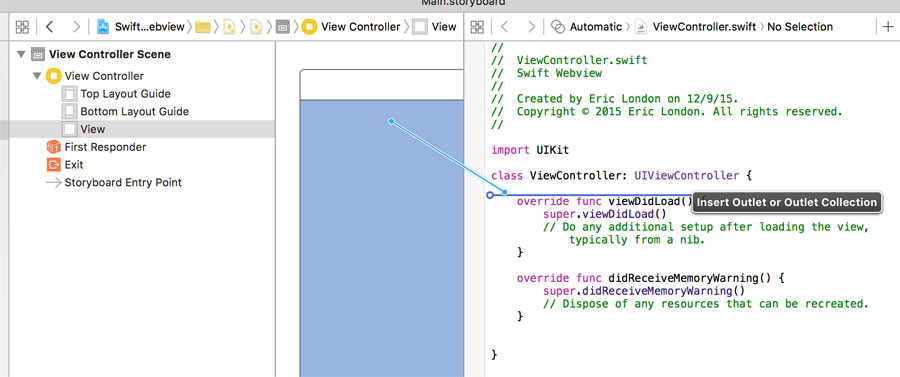The height and width of the screenshot is (377, 900).
Task: Click the Automatic mode rings icon
Action: pos(558,26)
